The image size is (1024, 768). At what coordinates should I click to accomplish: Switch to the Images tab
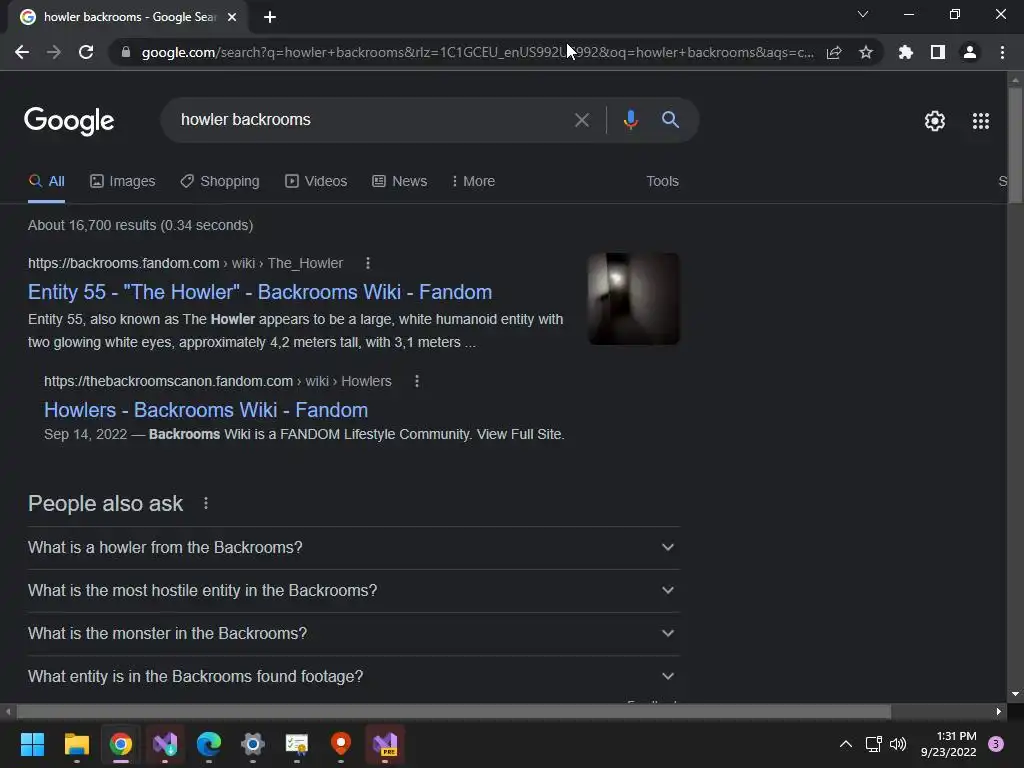pyautogui.click(x=123, y=182)
